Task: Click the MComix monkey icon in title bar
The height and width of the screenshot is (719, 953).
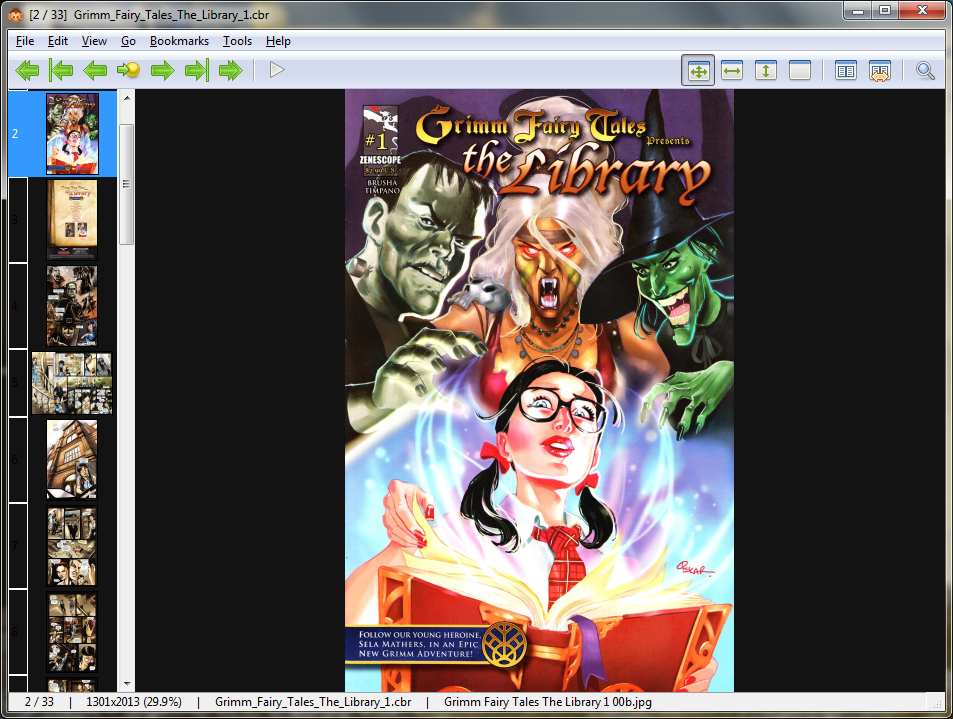Action: coord(16,15)
